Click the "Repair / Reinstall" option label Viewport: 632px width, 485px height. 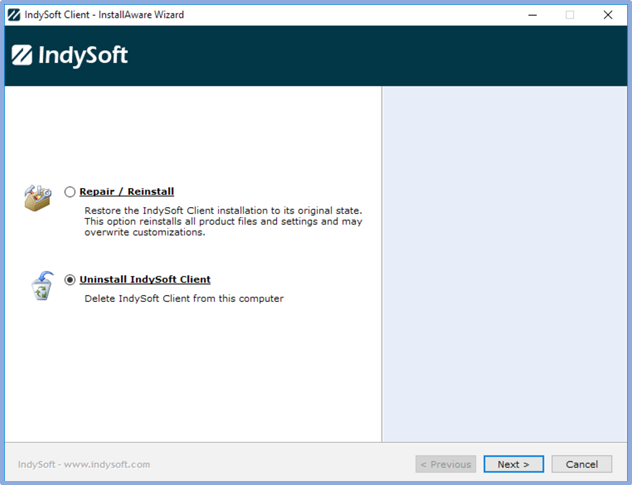pyautogui.click(x=127, y=192)
